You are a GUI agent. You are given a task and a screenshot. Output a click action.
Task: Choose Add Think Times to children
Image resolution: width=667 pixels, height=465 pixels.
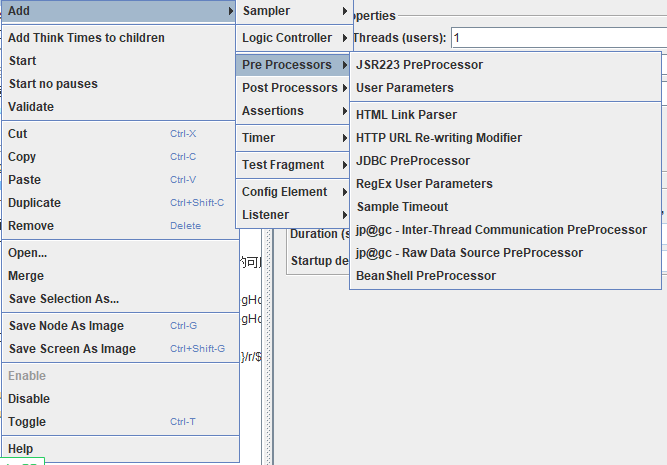tap(120, 38)
